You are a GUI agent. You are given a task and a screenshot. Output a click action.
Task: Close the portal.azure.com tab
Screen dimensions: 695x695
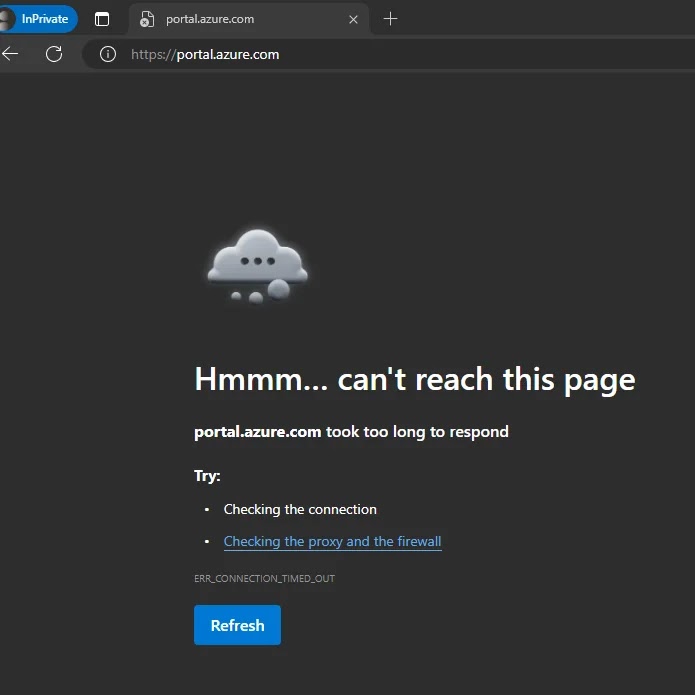353,20
